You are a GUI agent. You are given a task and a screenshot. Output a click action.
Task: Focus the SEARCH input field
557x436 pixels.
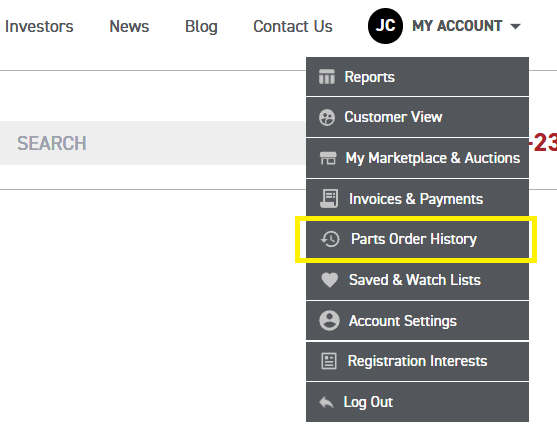click(x=153, y=143)
